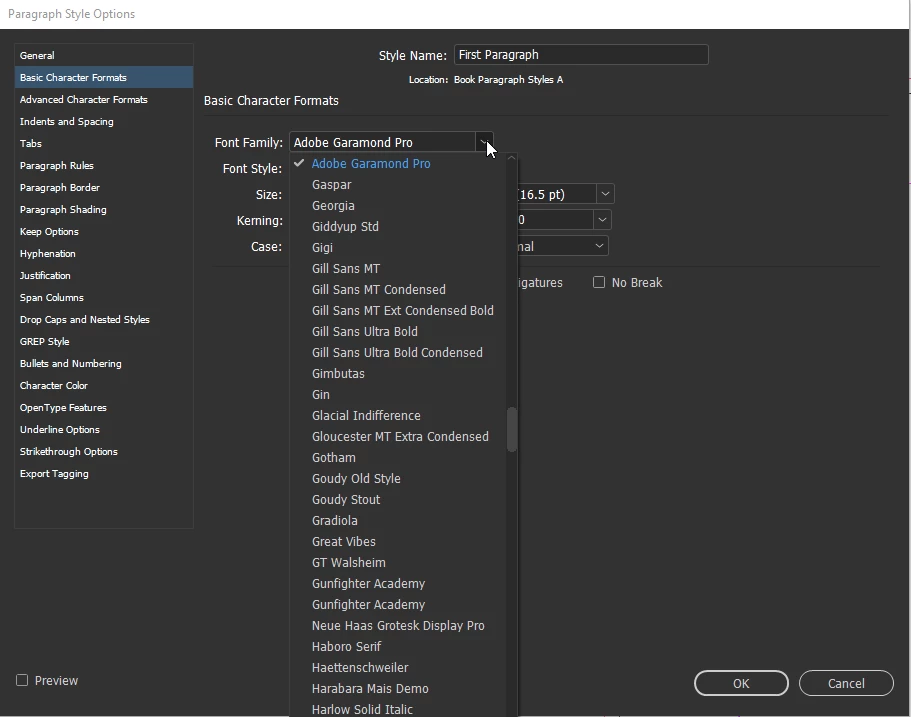Viewport: 911px width, 717px height.
Task: Open the General settings category
Action: click(103, 55)
